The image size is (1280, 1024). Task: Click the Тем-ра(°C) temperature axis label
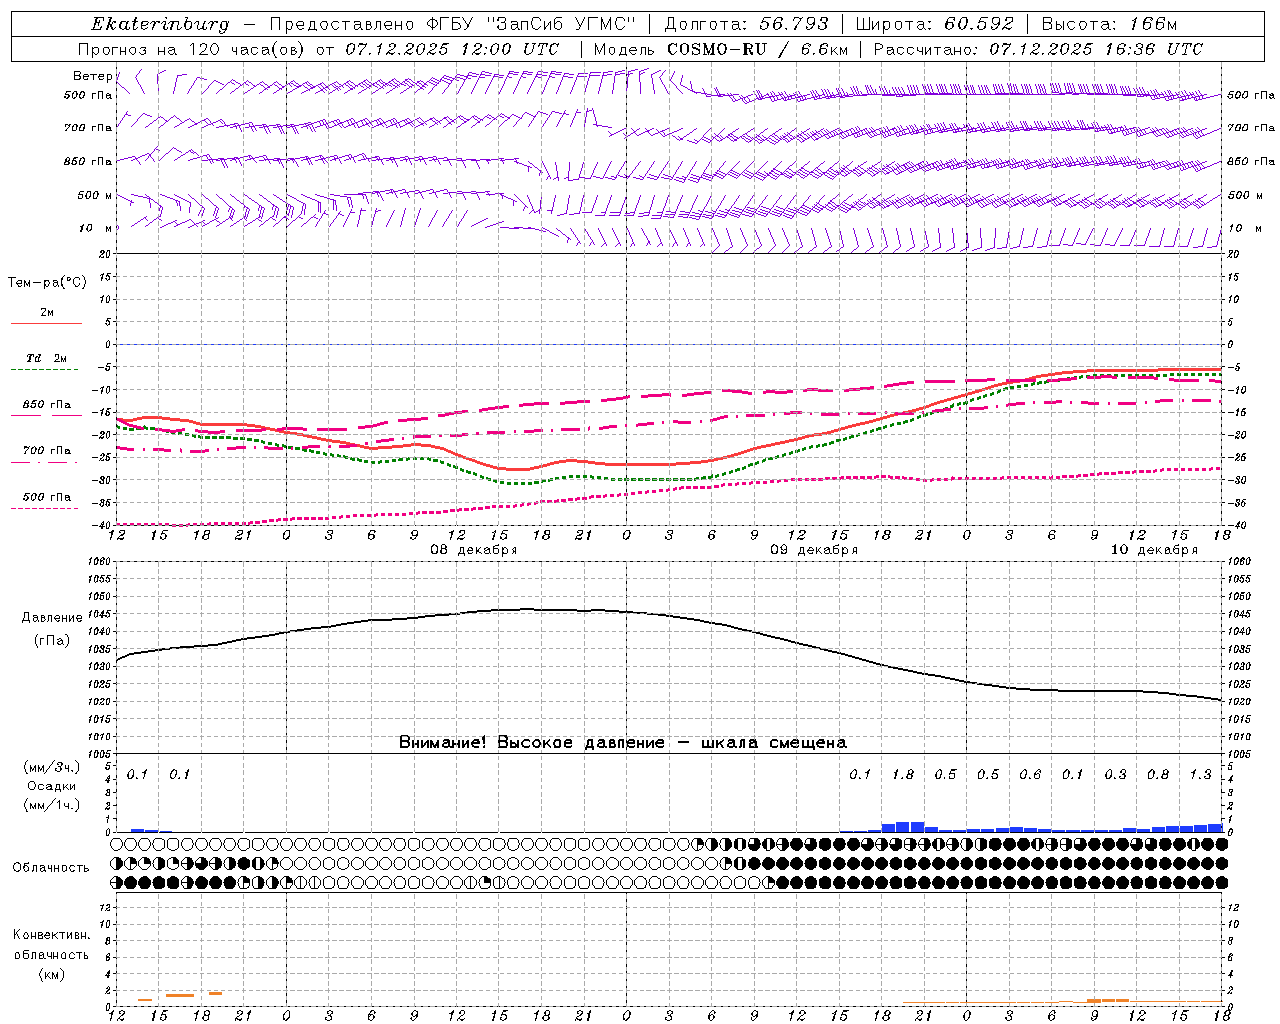[x=47, y=283]
